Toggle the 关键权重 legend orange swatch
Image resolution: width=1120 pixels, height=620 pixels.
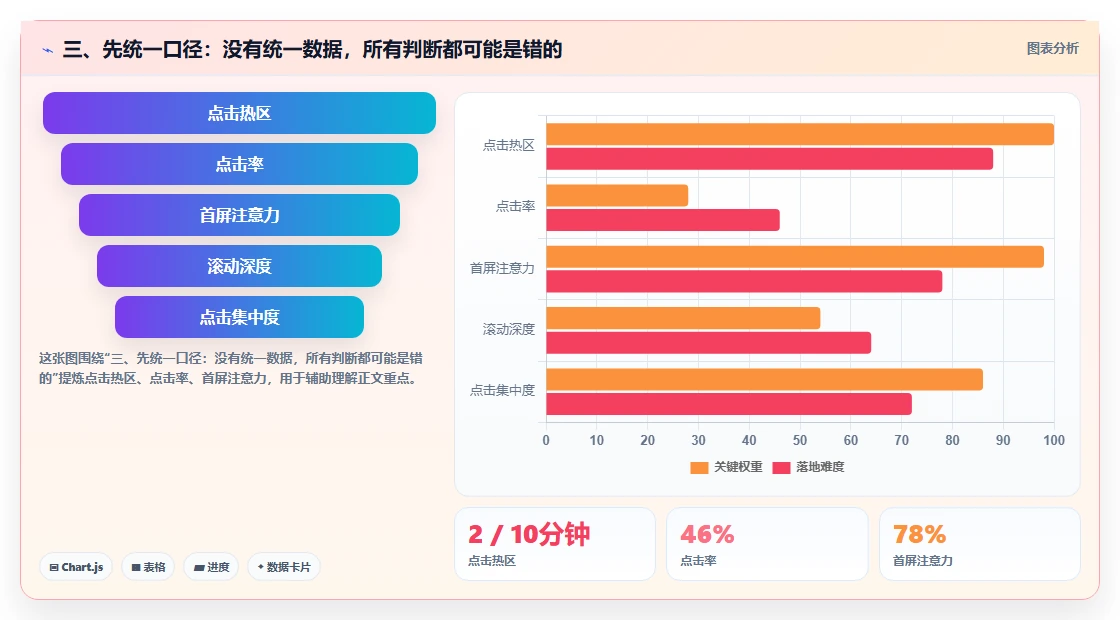point(699,467)
